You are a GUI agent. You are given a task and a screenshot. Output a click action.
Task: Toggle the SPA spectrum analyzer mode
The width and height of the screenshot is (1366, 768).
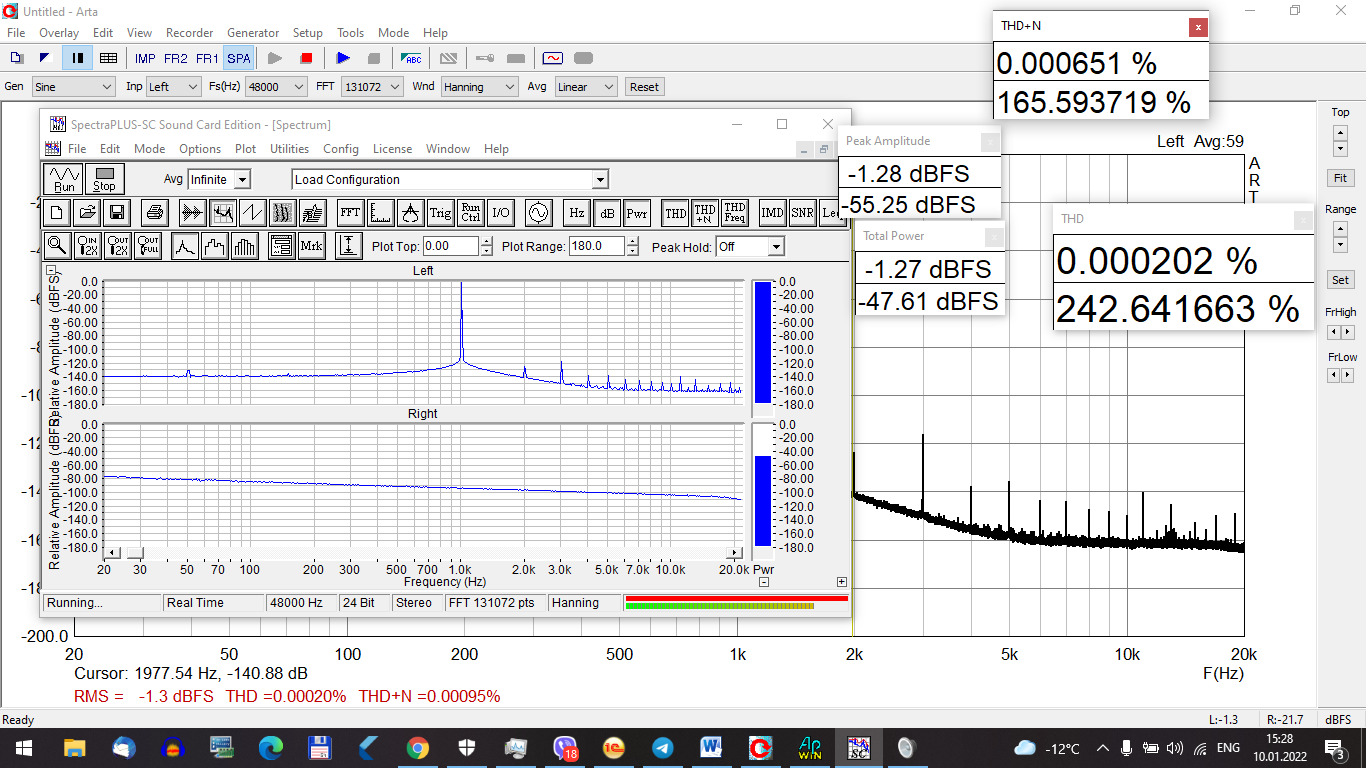pos(238,59)
